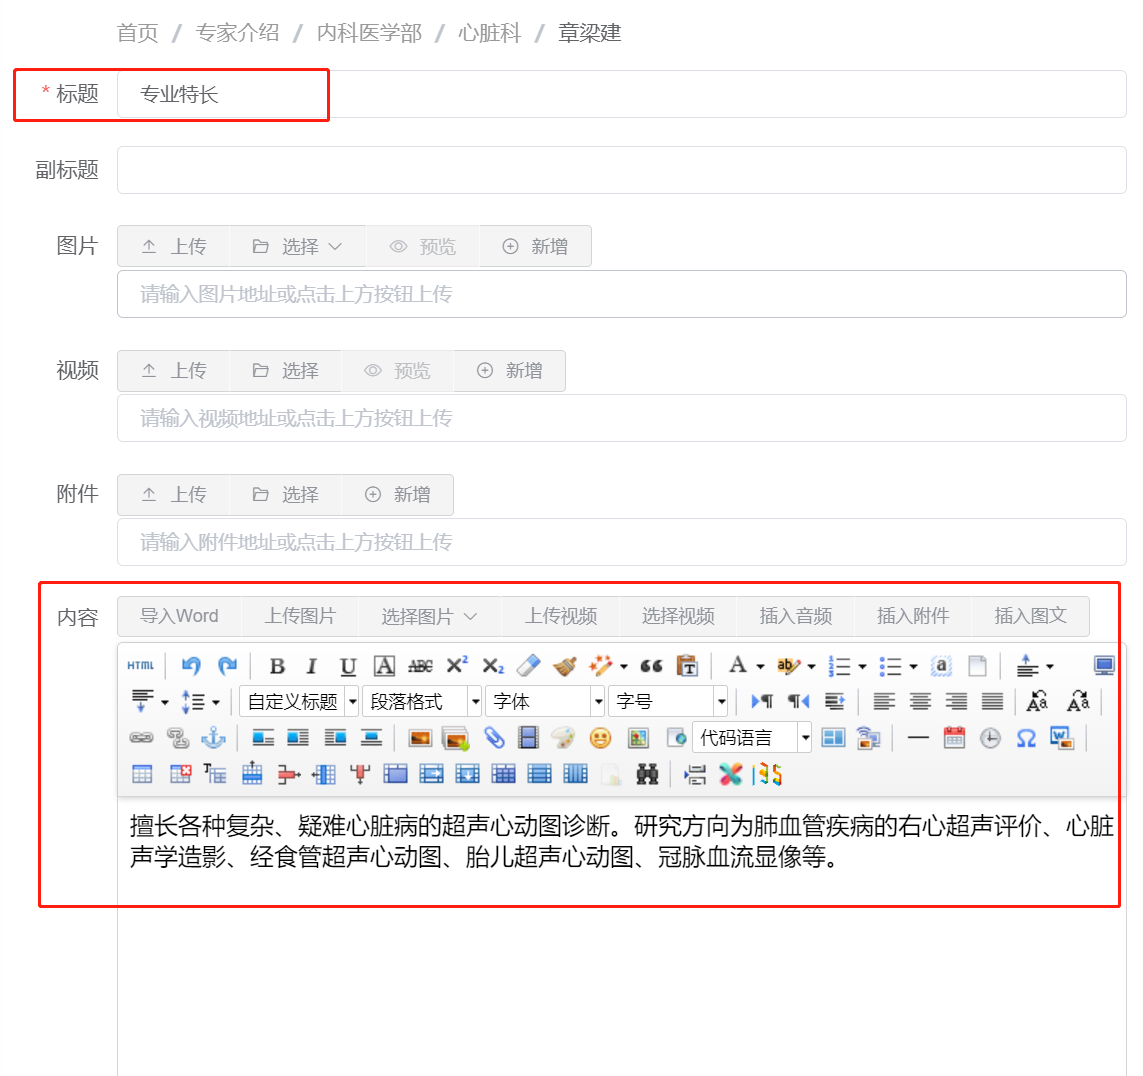Insert a blockquote using the quotation icon
The image size is (1143, 1076).
(x=651, y=665)
